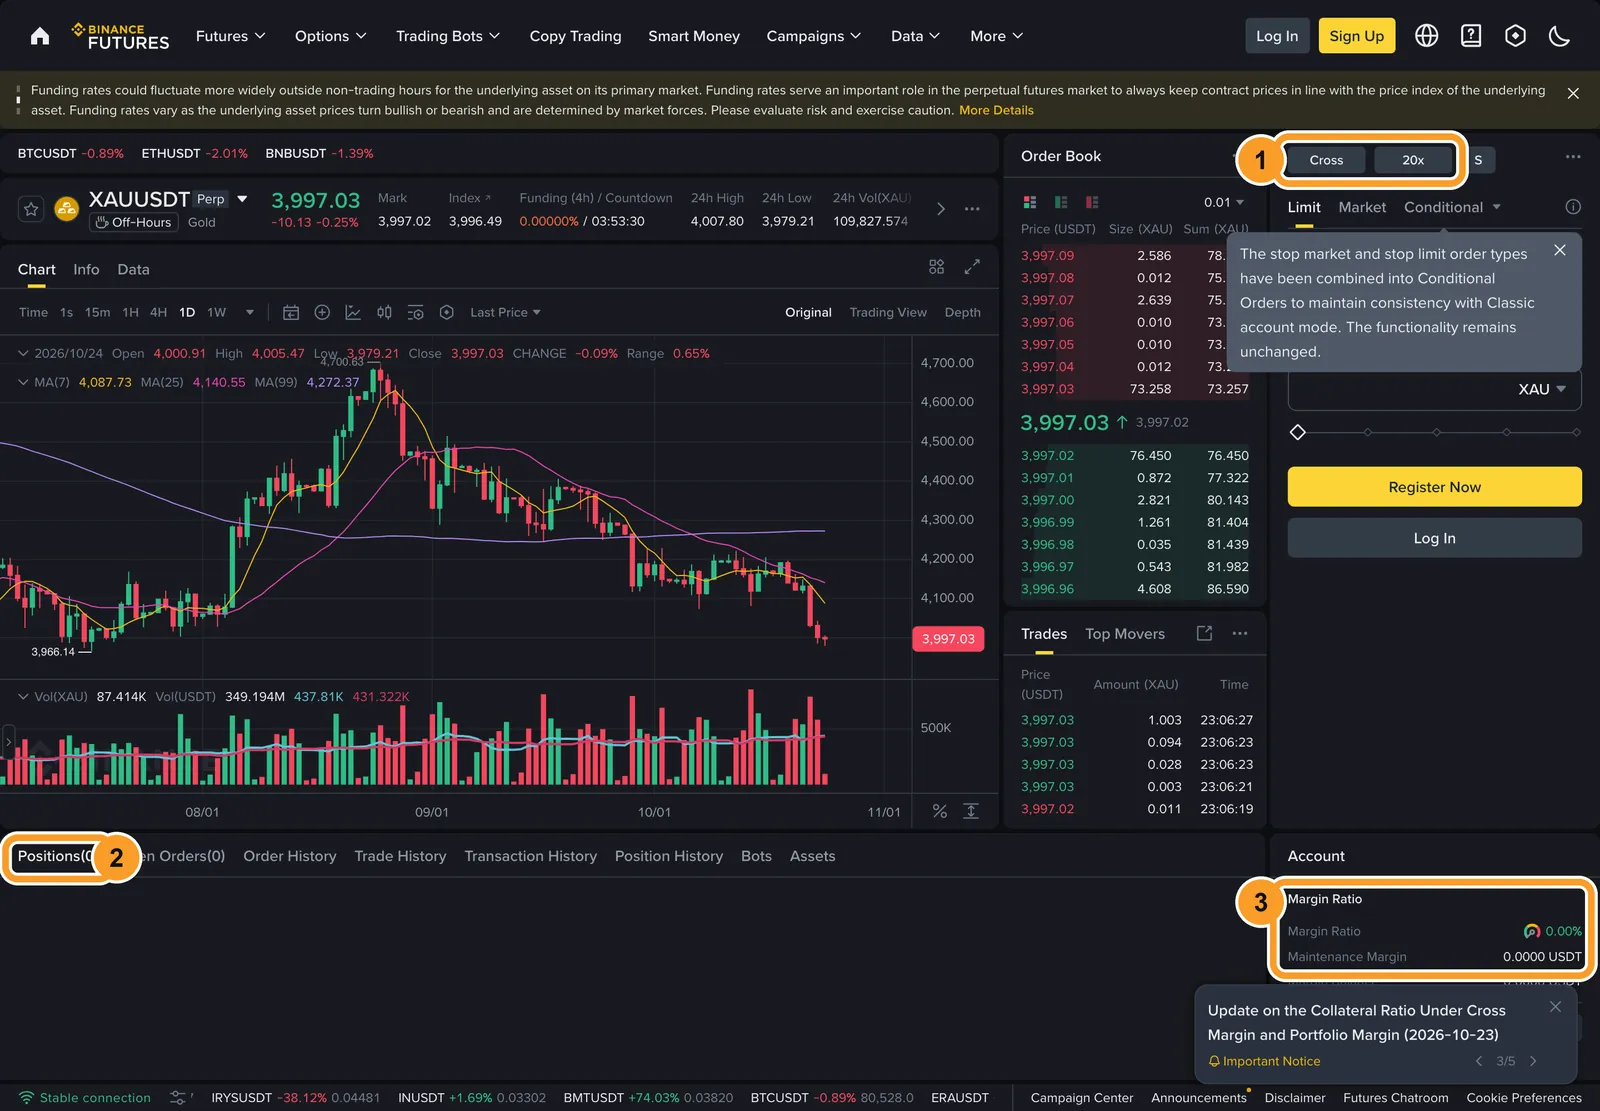Change order book tick size 0.01

(1224, 202)
